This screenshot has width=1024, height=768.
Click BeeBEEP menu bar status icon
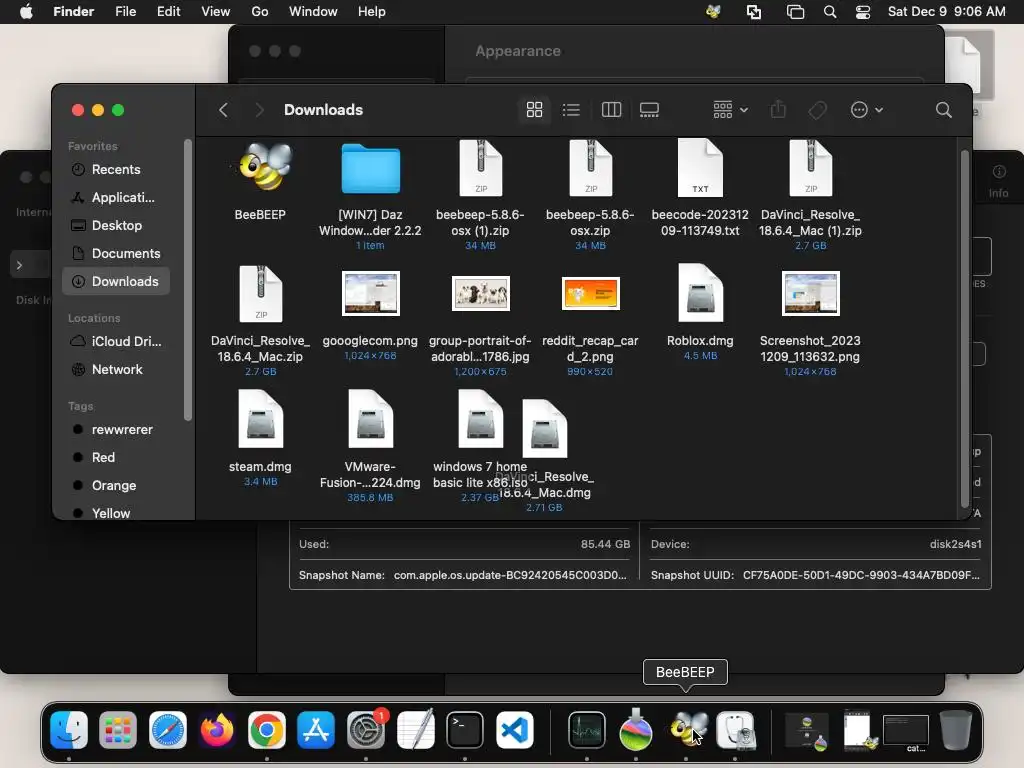coord(713,12)
